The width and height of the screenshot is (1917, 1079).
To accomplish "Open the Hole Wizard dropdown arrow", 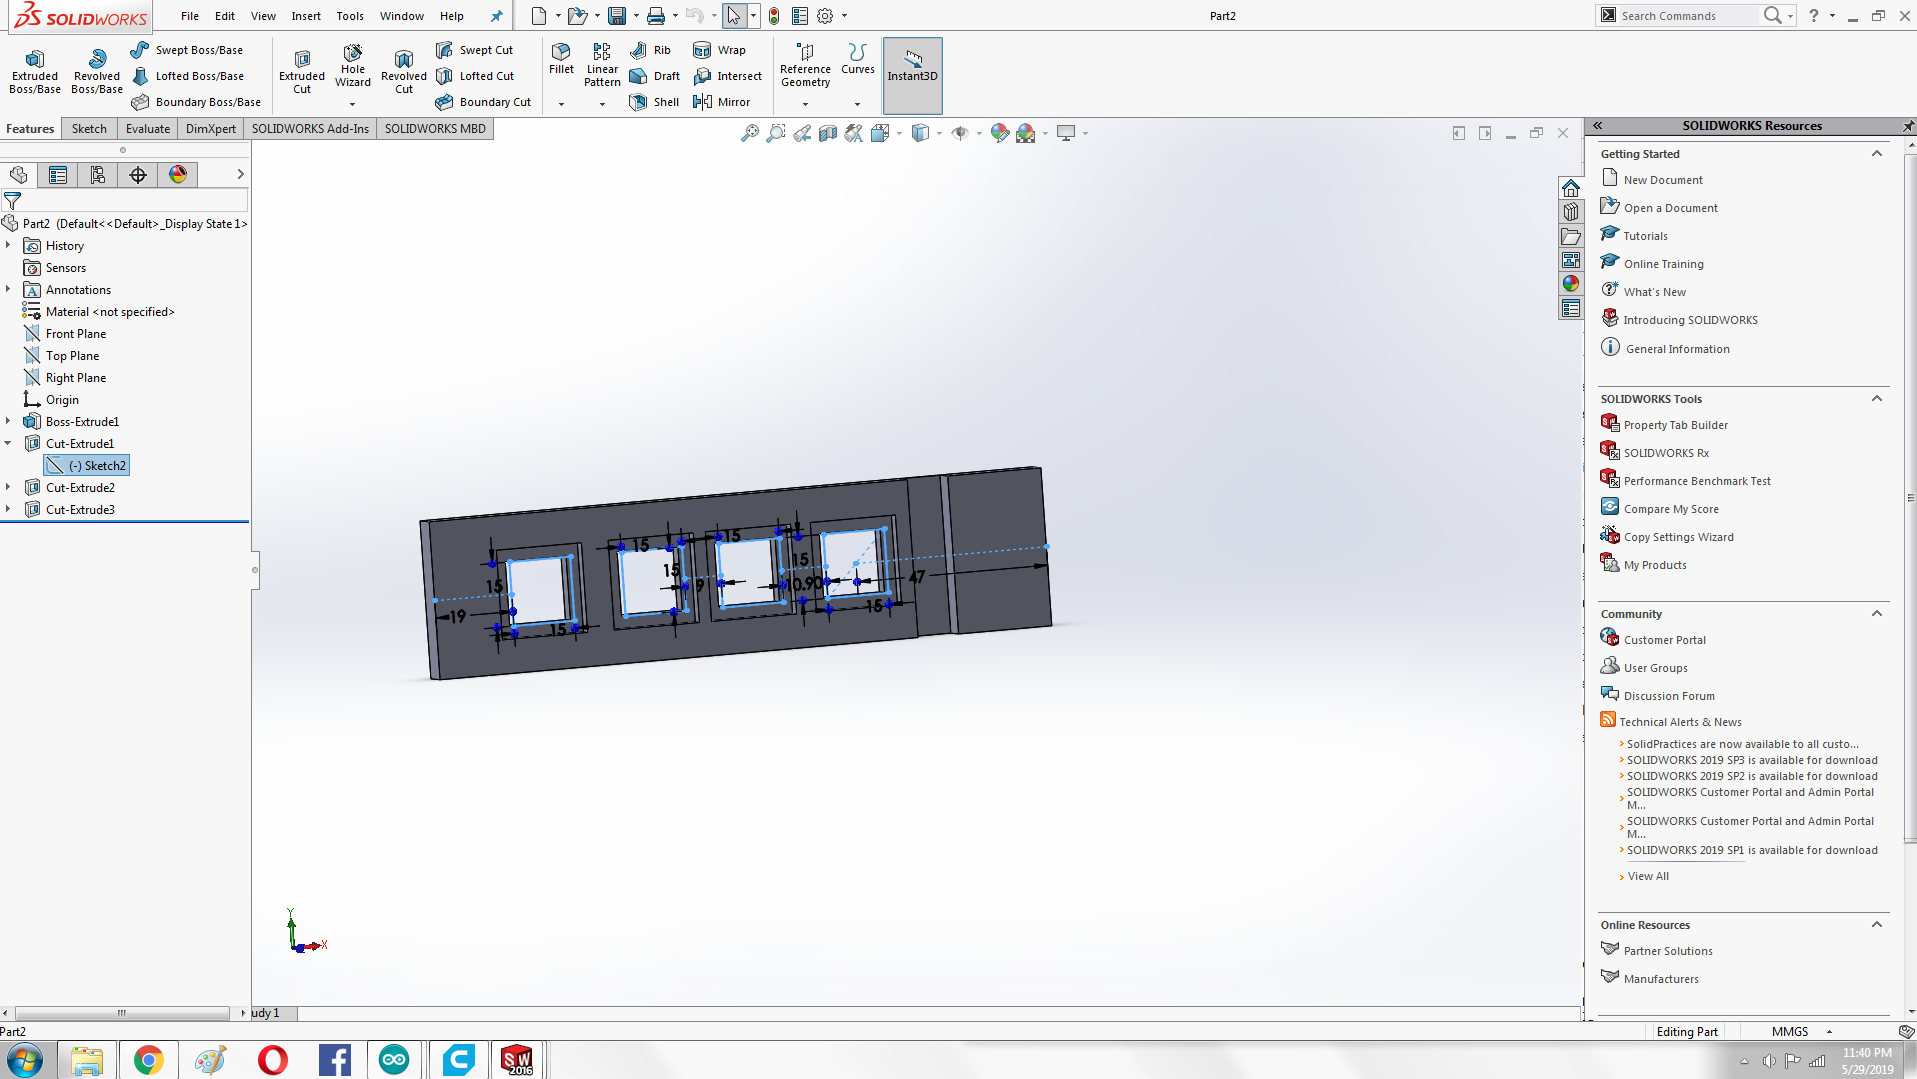I will tap(352, 104).
